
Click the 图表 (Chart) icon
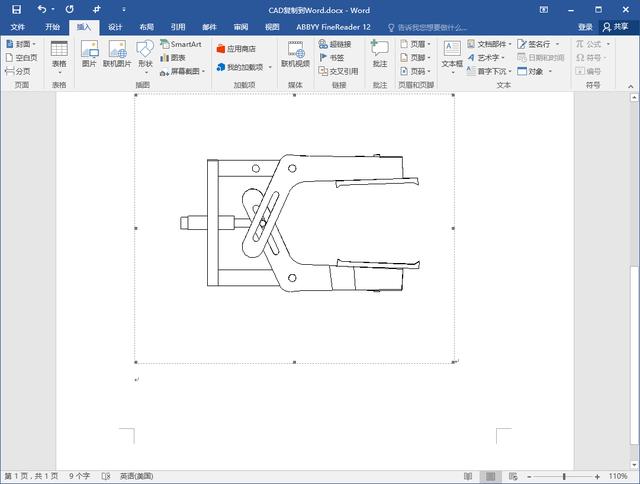172,58
